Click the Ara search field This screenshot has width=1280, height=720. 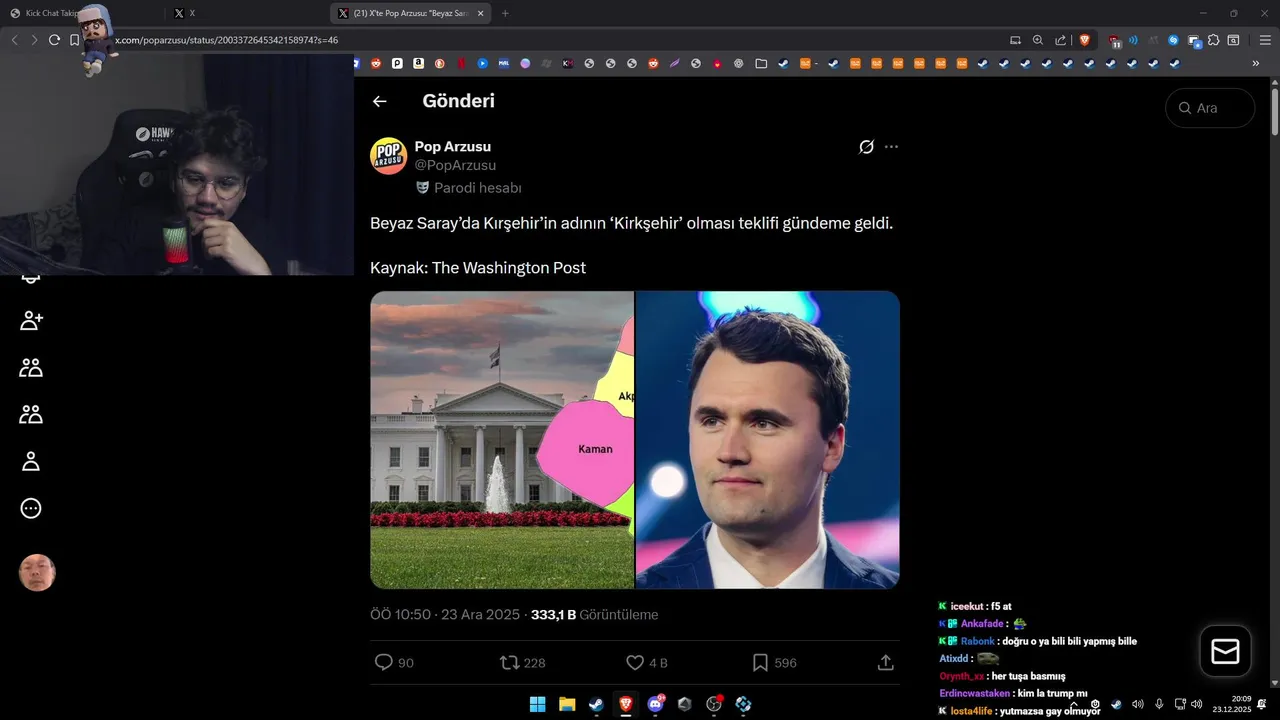[x=1210, y=108]
